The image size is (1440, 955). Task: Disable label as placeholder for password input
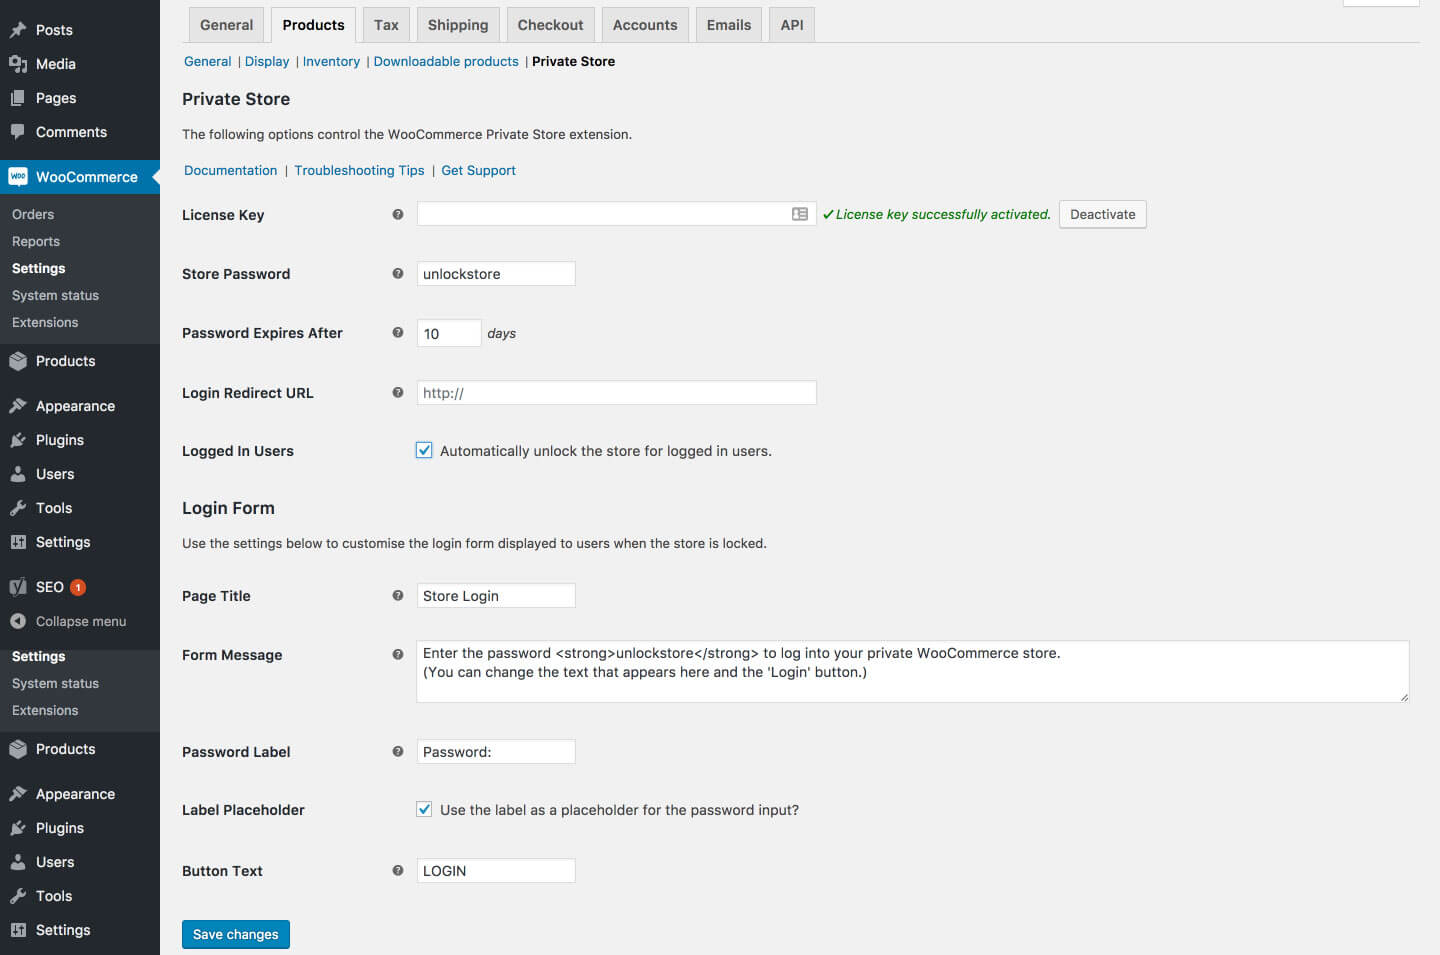point(424,809)
